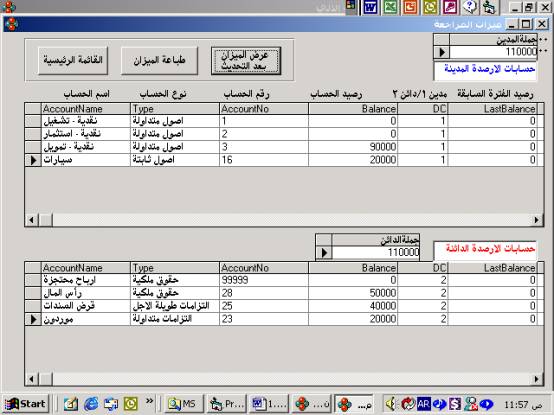Select cell رأس المال
The image size is (554, 415).
click(x=86, y=293)
